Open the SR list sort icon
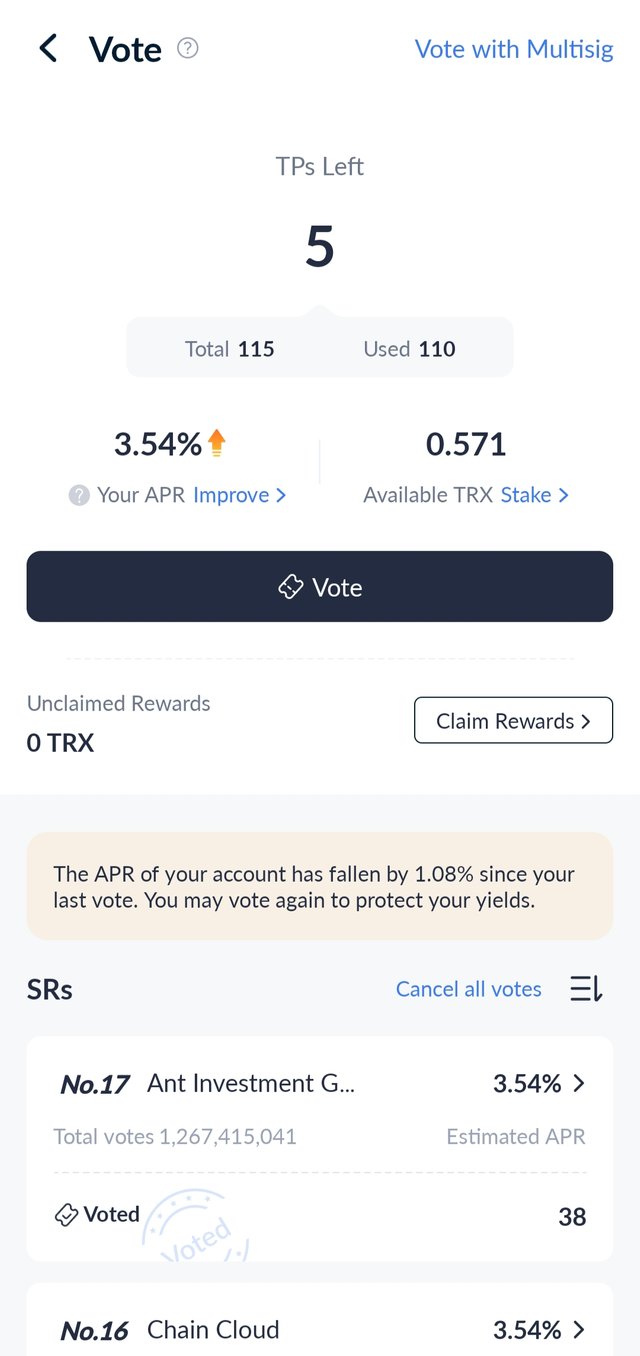The width and height of the screenshot is (640, 1356). [x=586, y=989]
